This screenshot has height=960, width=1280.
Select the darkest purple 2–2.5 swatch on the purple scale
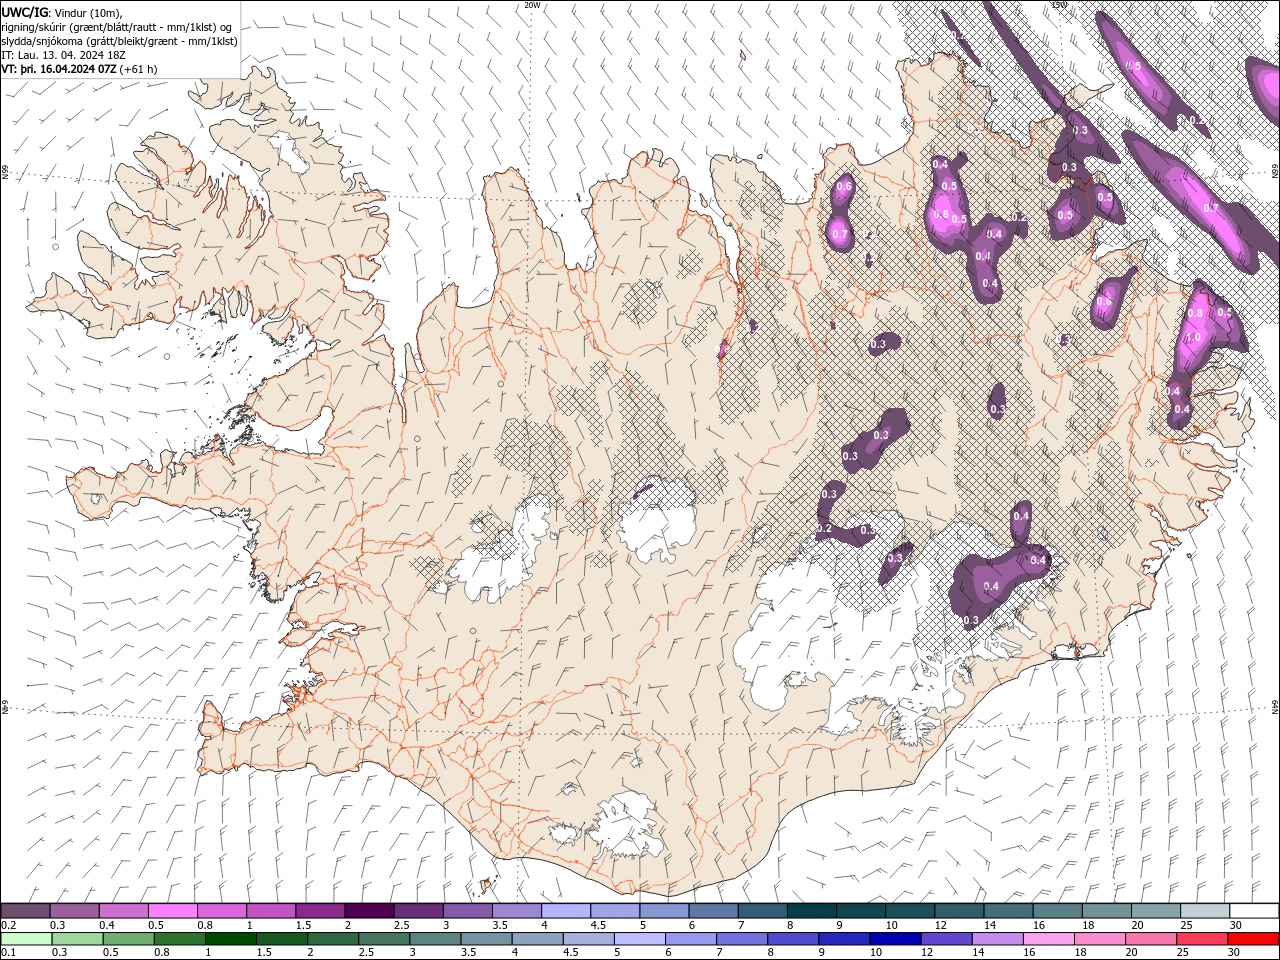369,911
